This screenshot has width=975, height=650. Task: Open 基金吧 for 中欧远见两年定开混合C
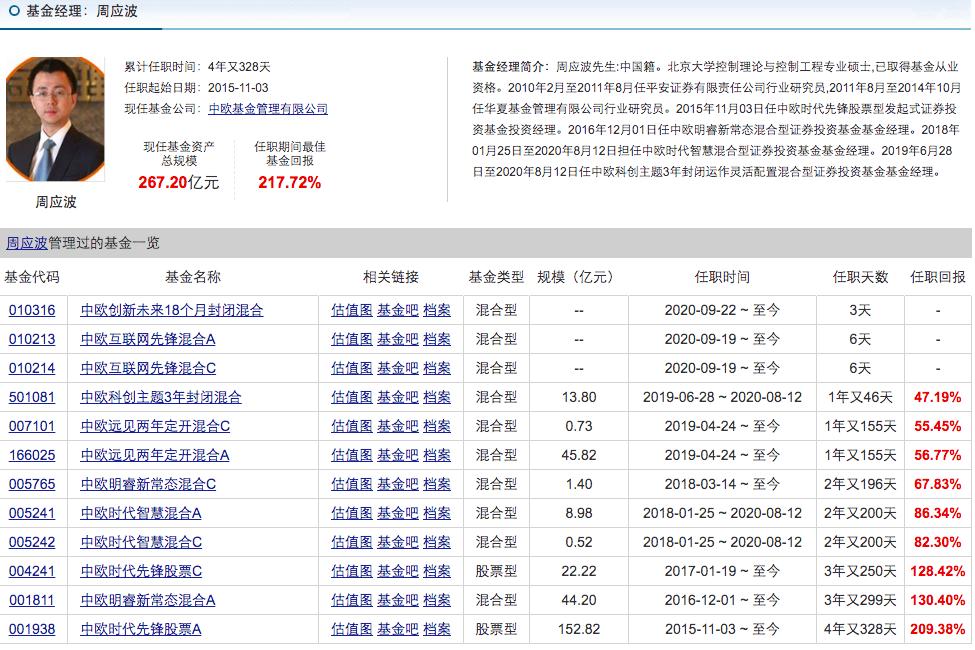pyautogui.click(x=398, y=426)
